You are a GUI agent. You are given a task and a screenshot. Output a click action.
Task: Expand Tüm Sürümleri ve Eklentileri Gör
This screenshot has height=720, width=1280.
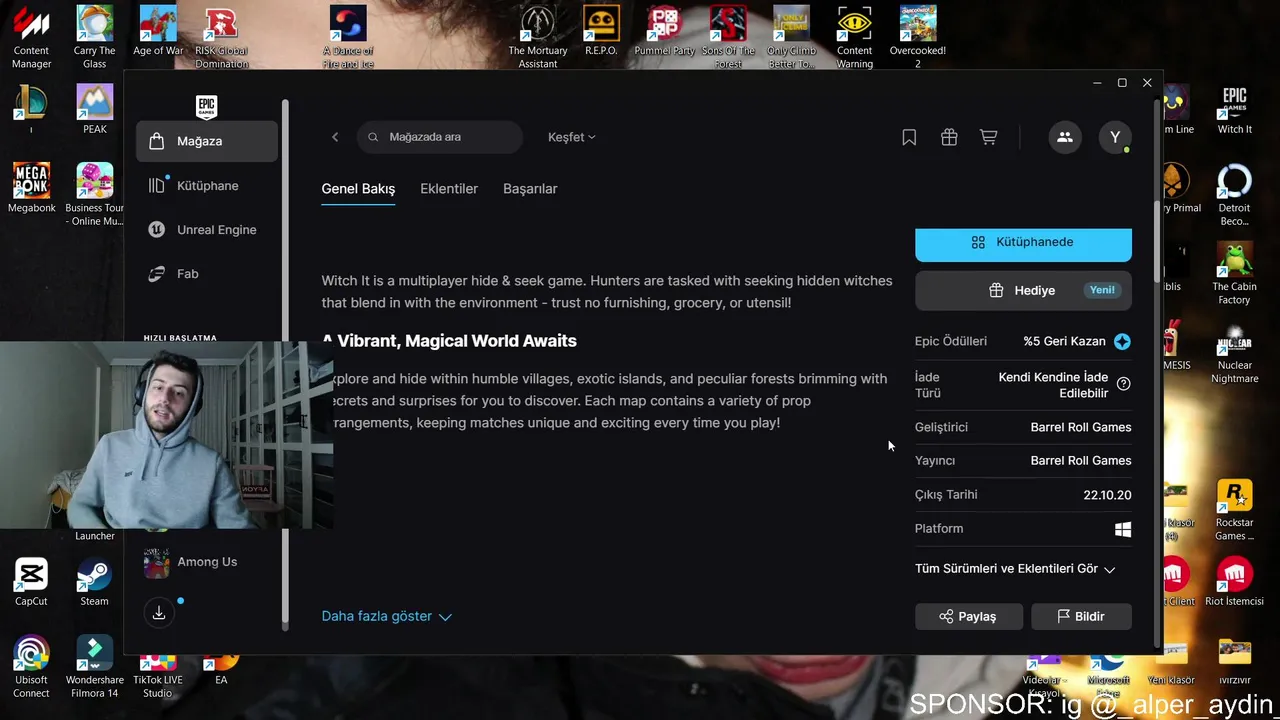1015,569
